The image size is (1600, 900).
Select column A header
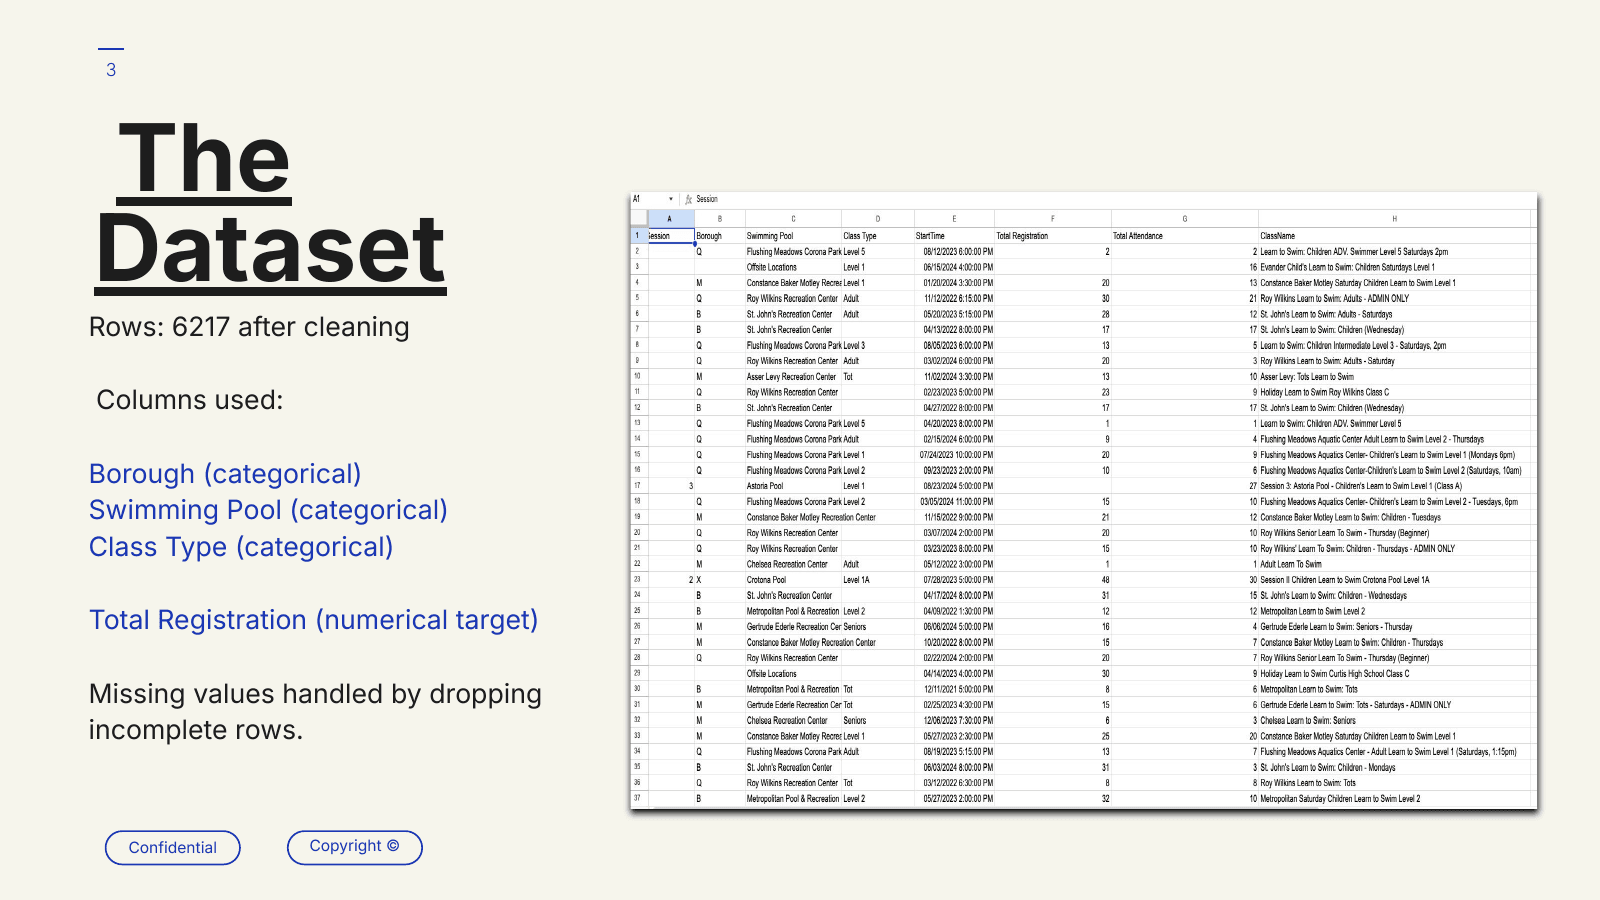pyautogui.click(x=670, y=218)
